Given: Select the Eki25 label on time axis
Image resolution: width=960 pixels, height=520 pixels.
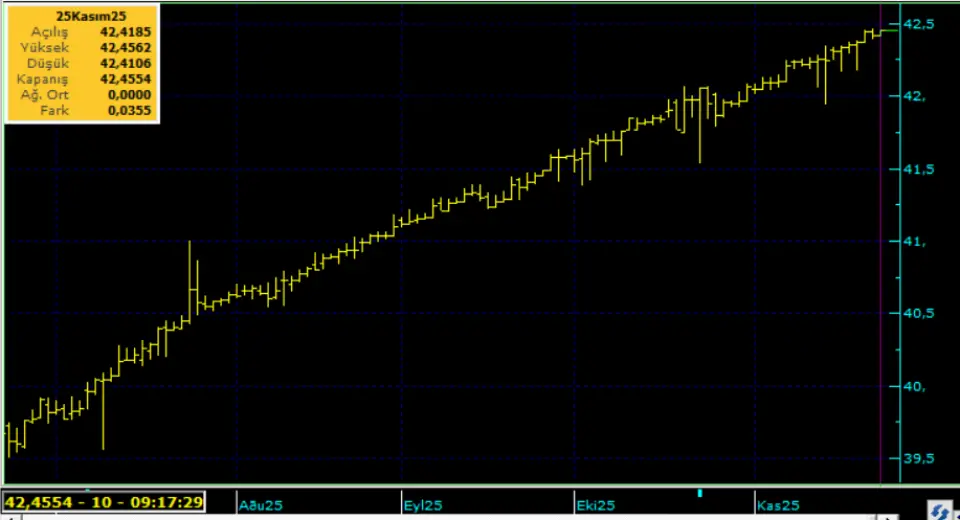Looking at the screenshot, I should click(596, 506).
